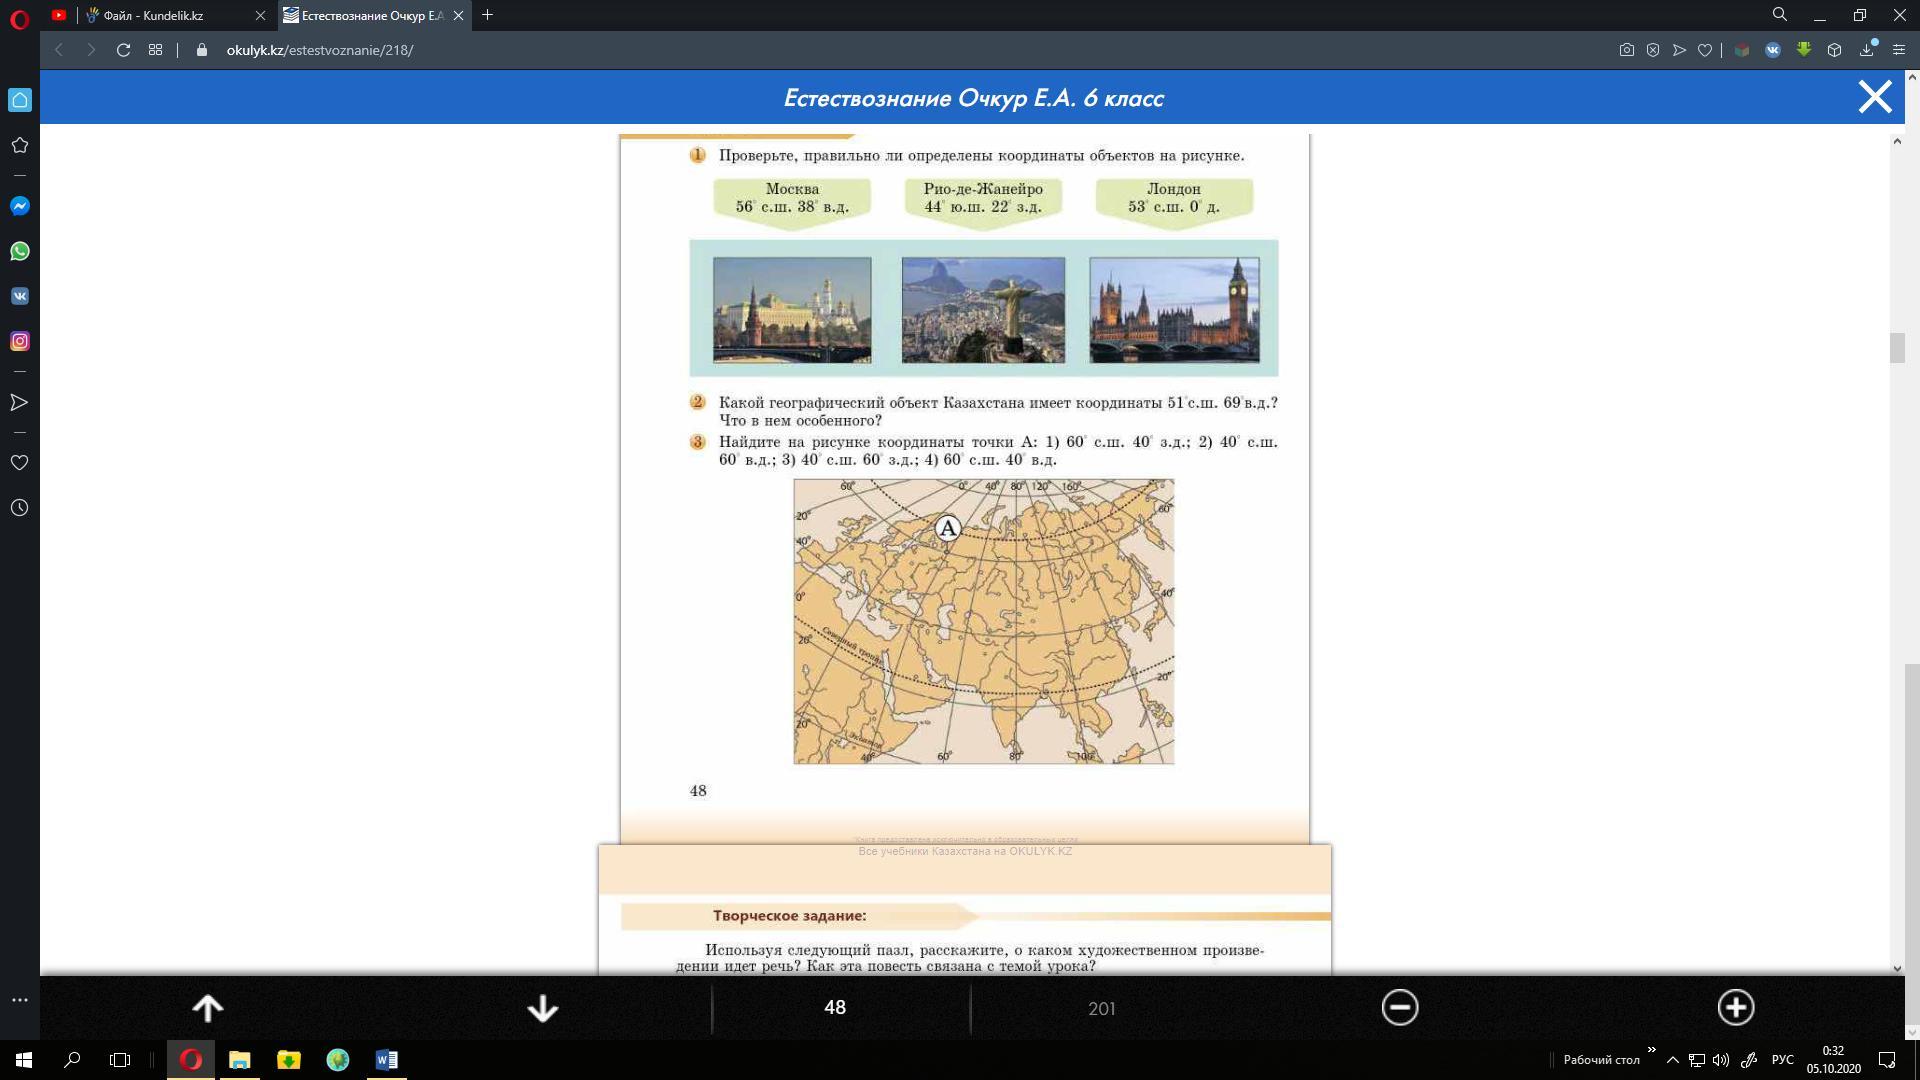Viewport: 1920px width, 1080px height.
Task: Open VK extension icon in toolbar
Action: (1773, 50)
